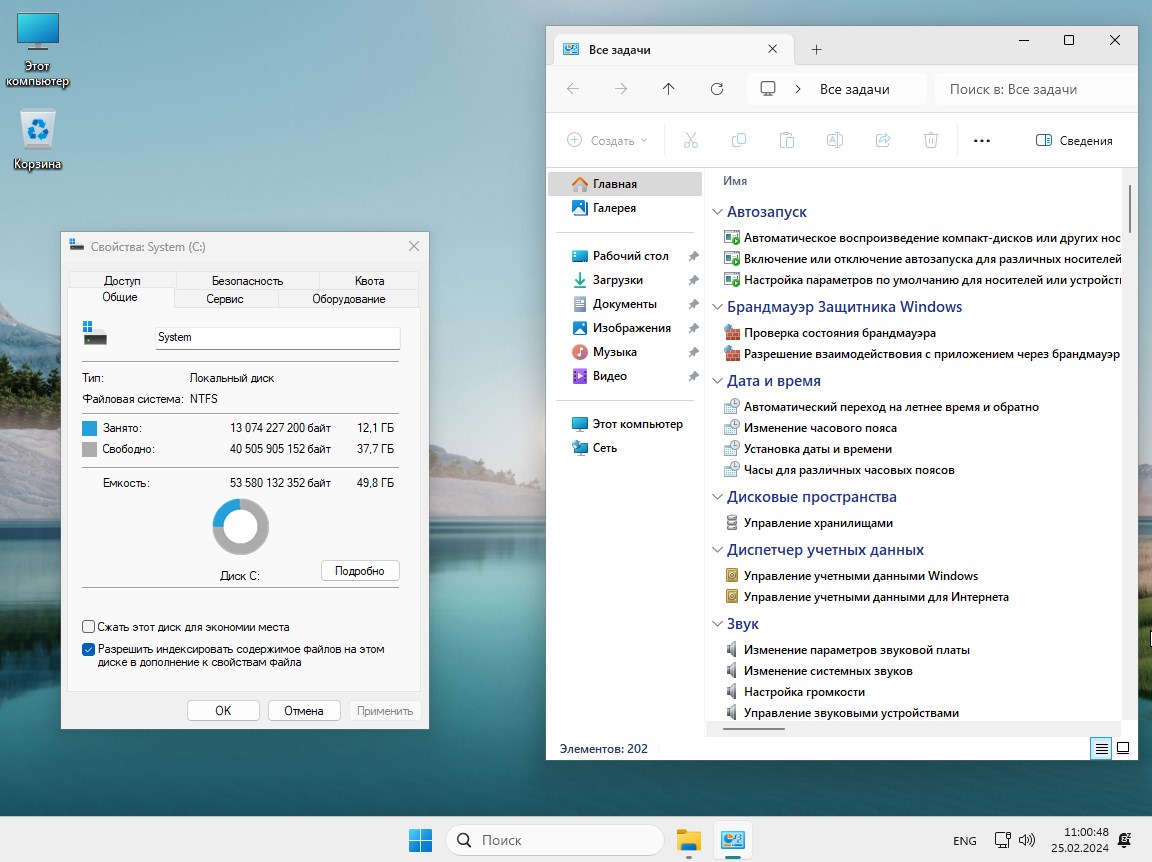
Task: Uncheck the file indexing checkbox
Action: pyautogui.click(x=89, y=649)
